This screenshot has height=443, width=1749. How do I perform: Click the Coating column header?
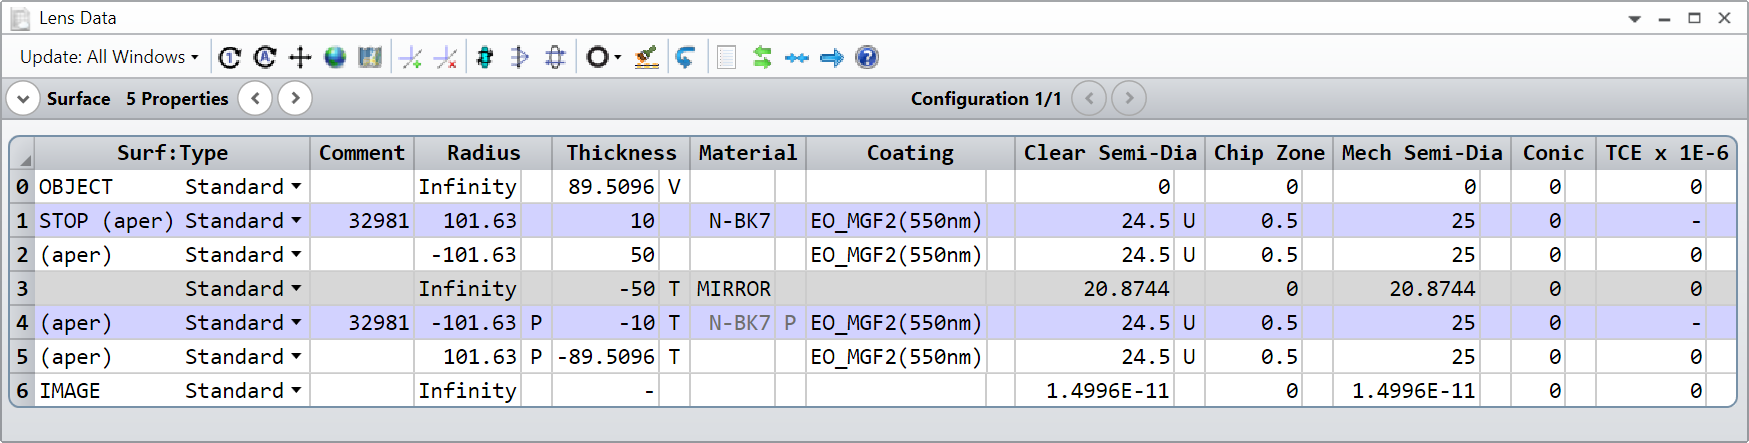pos(910,153)
